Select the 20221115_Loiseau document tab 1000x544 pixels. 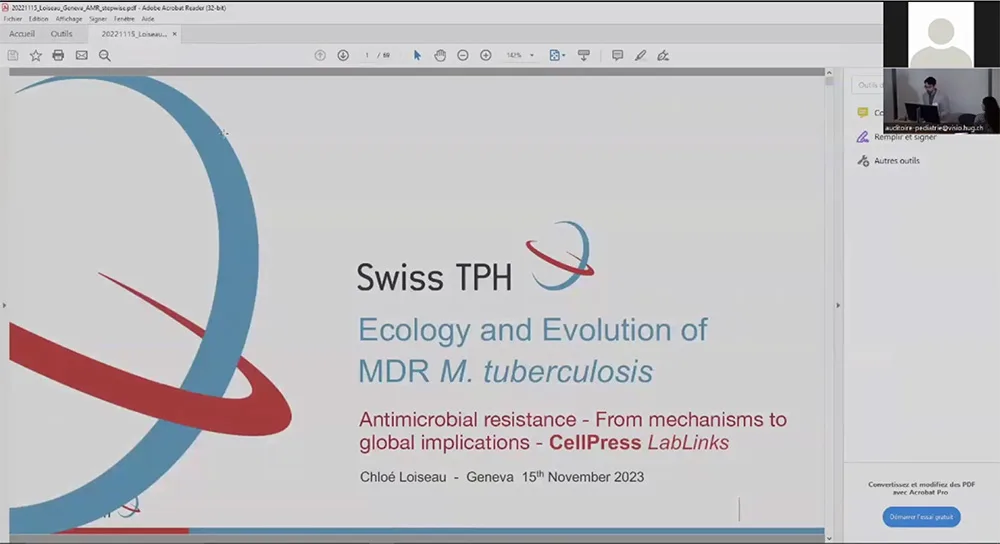[134, 34]
